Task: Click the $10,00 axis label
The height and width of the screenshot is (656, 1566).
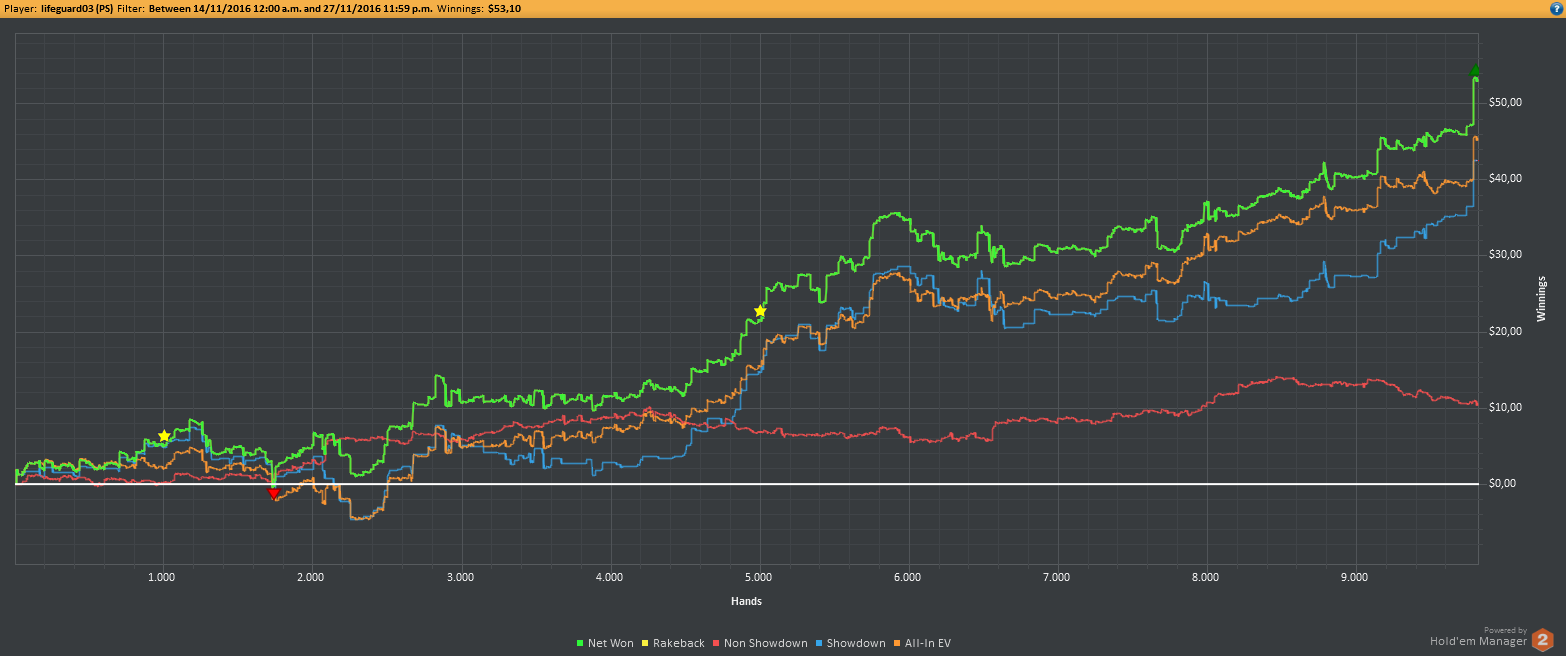Action: 1505,407
